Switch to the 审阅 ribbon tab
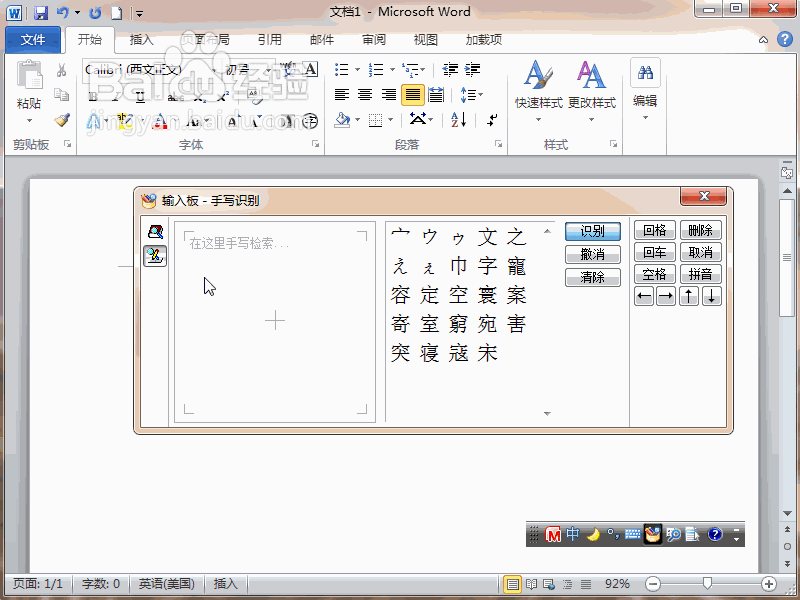Screen dimensions: 800x600 (374, 40)
